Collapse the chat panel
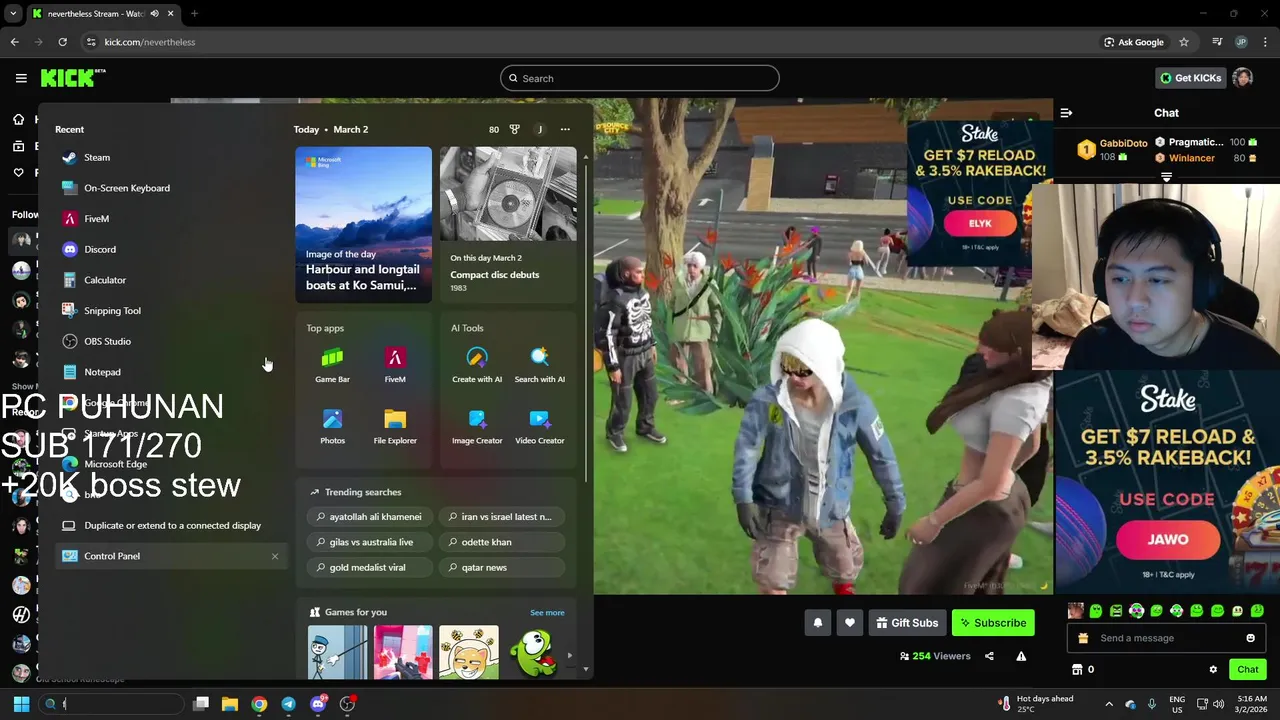This screenshot has width=1280, height=720. (1066, 113)
